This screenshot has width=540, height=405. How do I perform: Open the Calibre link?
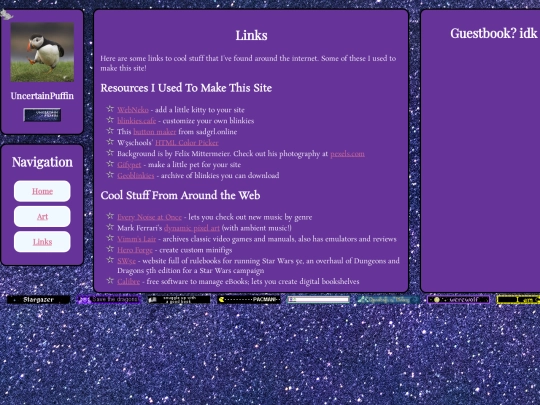click(x=128, y=282)
